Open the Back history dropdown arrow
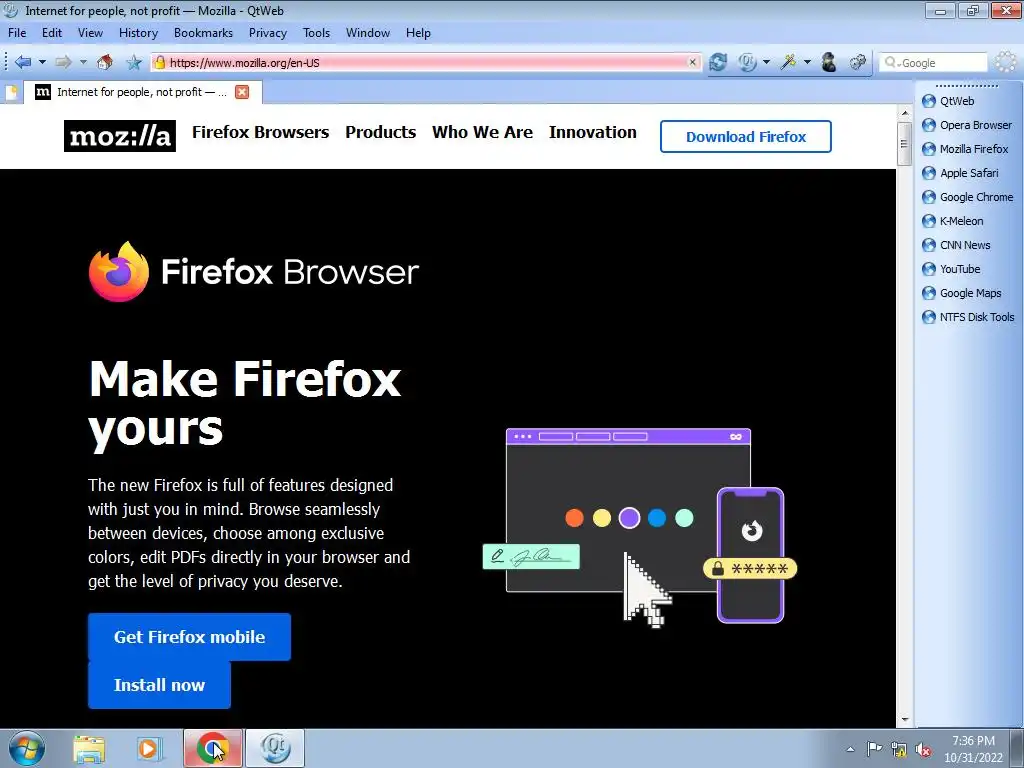Viewport: 1024px width, 768px height. (x=42, y=63)
